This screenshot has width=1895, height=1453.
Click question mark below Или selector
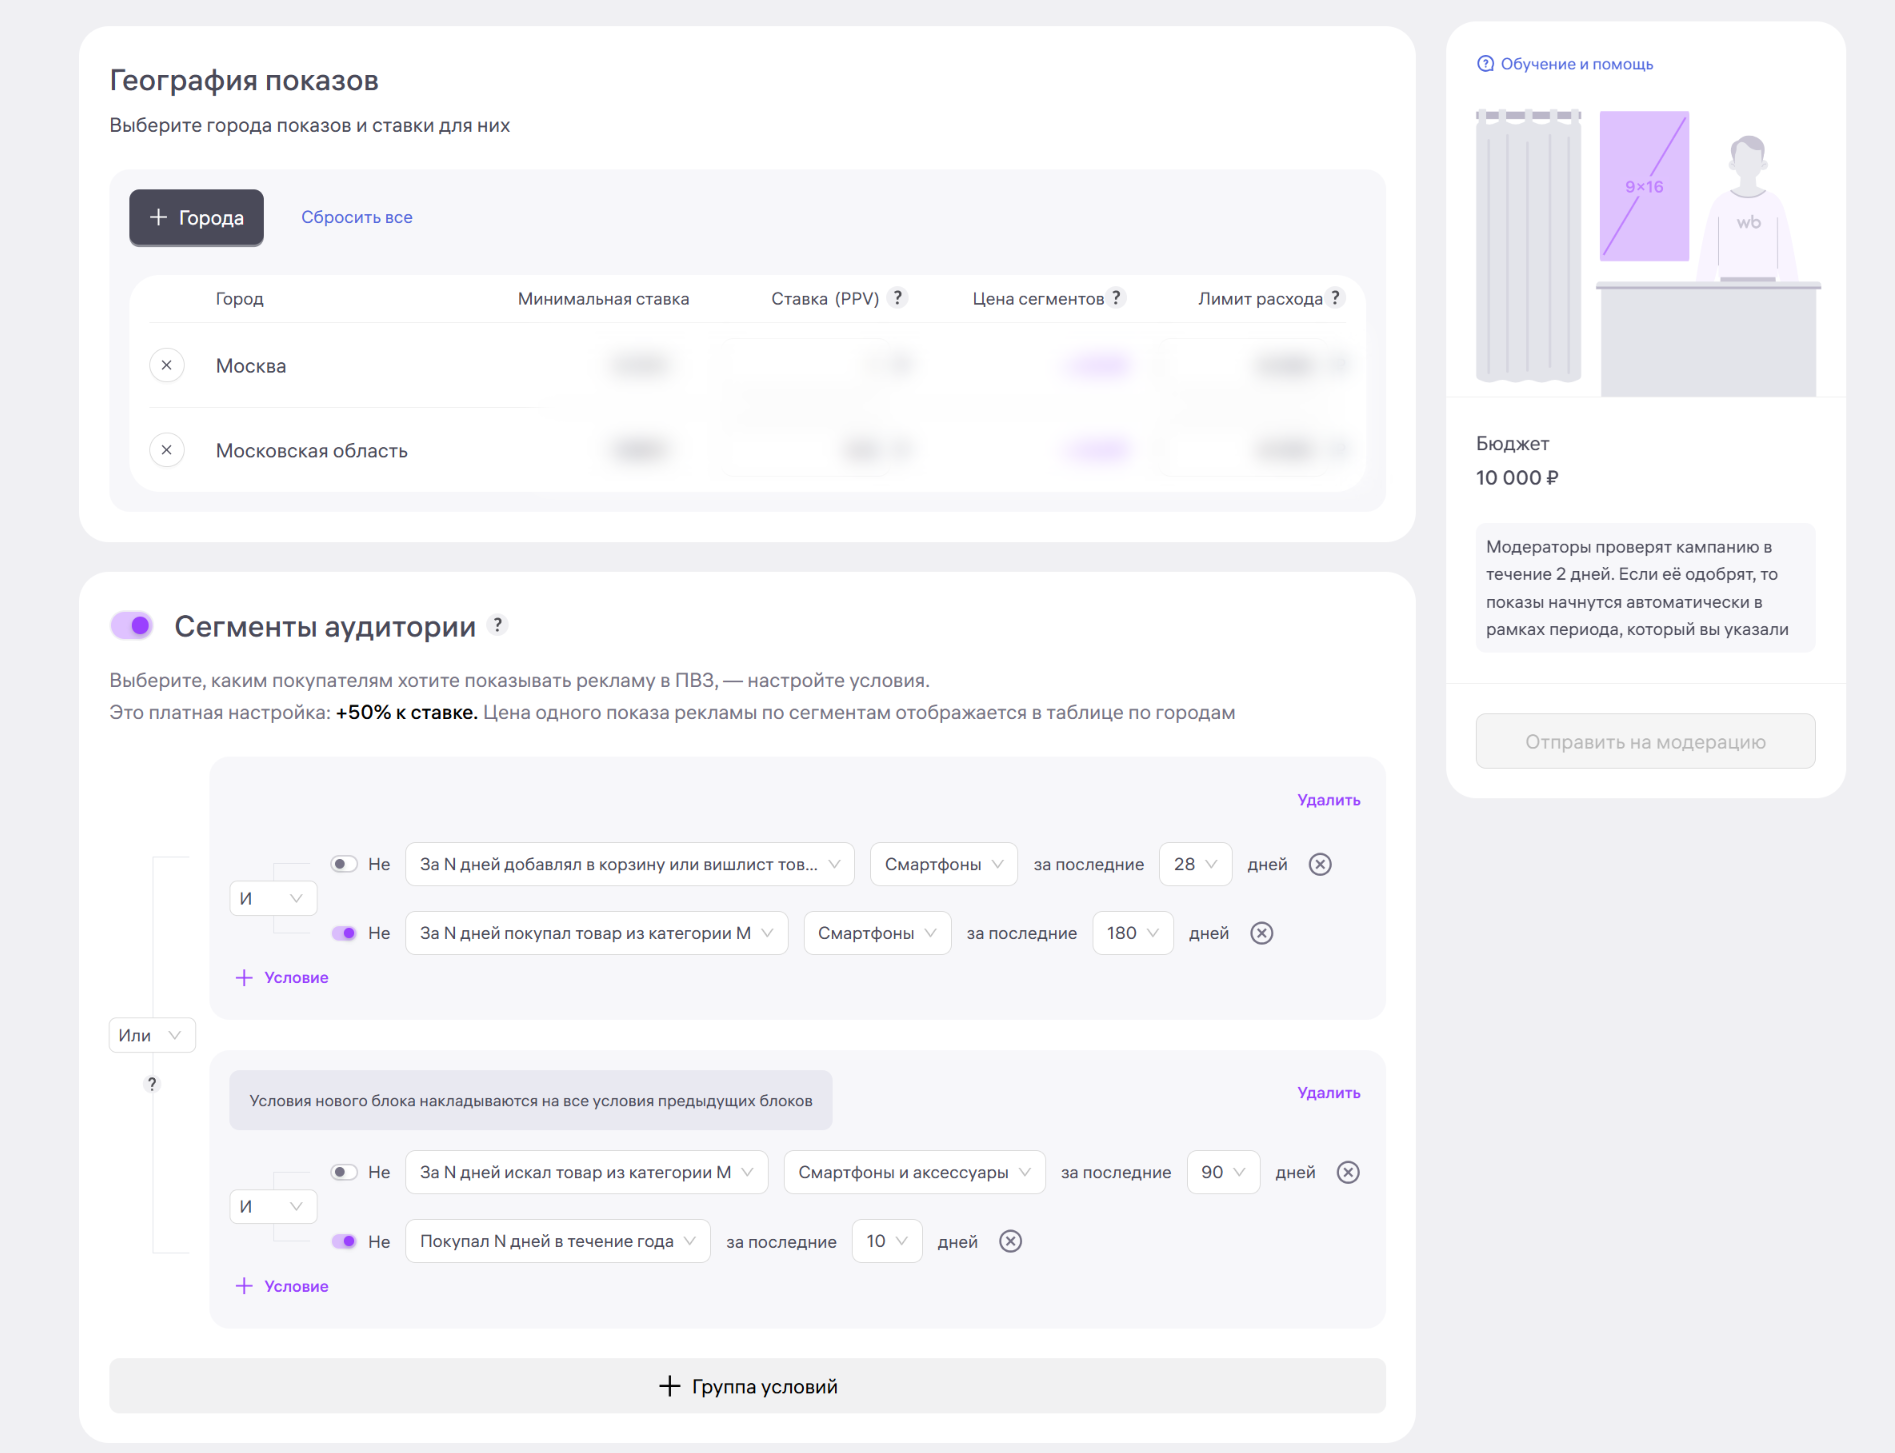[x=152, y=1084]
